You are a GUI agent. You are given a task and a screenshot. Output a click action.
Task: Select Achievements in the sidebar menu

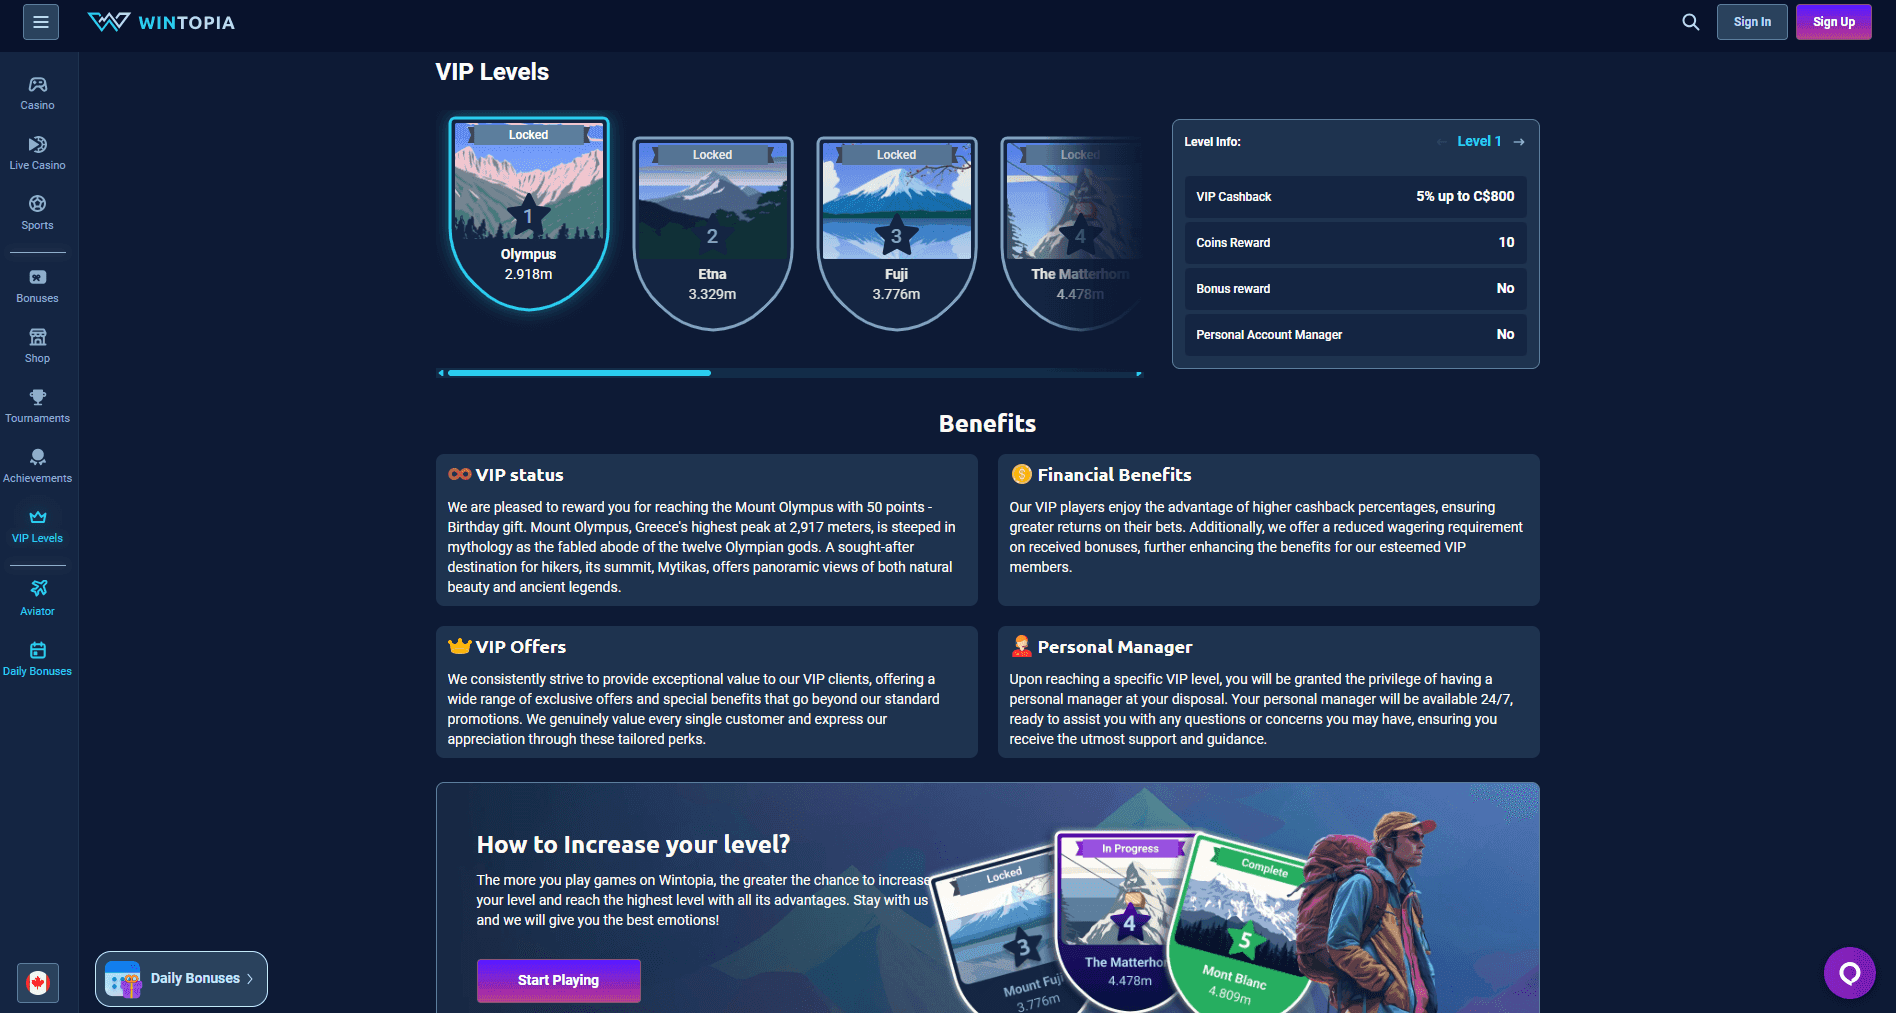(x=38, y=466)
